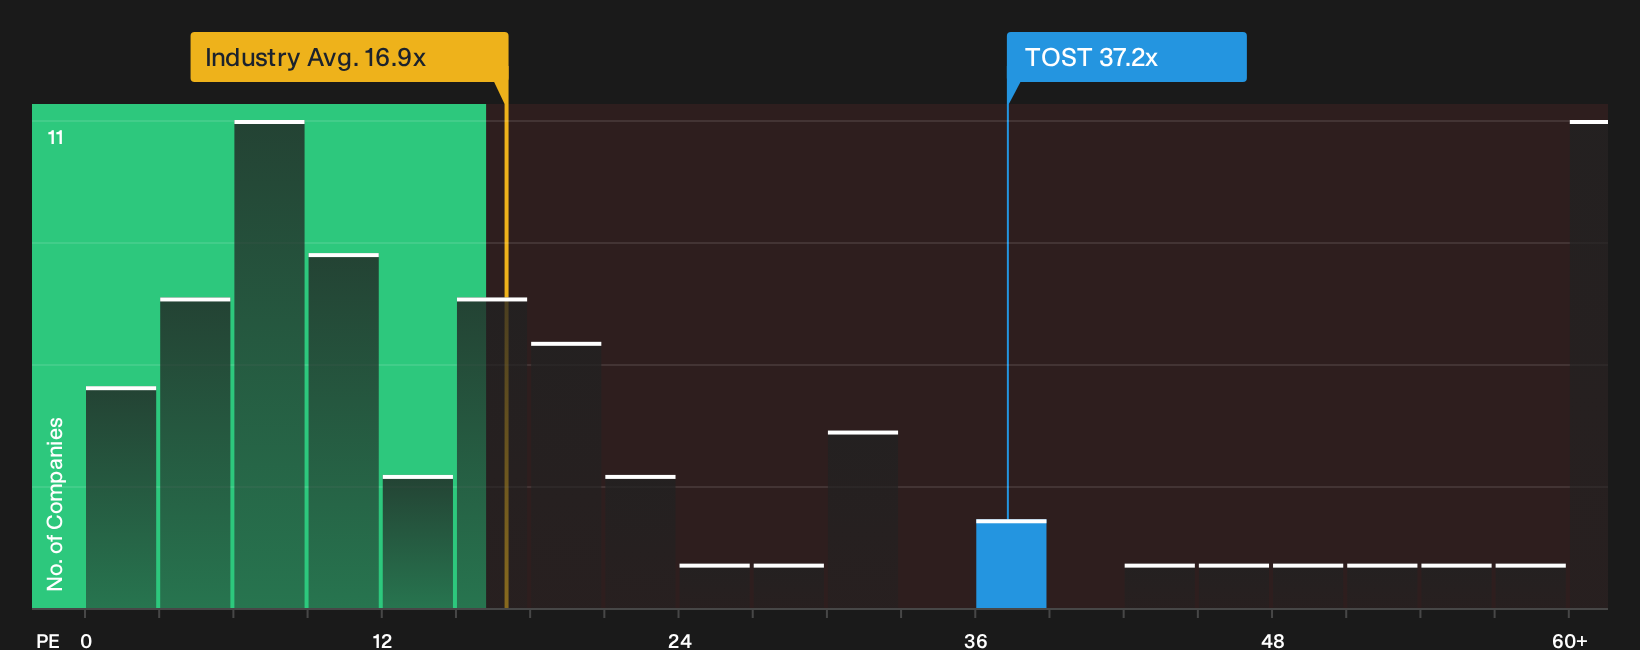Click the x-axis label 36
The image size is (1640, 650).
point(976,640)
